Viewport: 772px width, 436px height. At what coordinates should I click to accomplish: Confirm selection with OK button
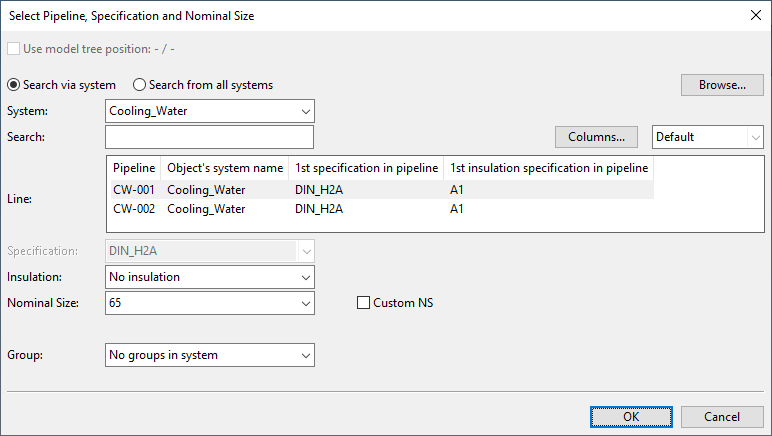pos(630,417)
